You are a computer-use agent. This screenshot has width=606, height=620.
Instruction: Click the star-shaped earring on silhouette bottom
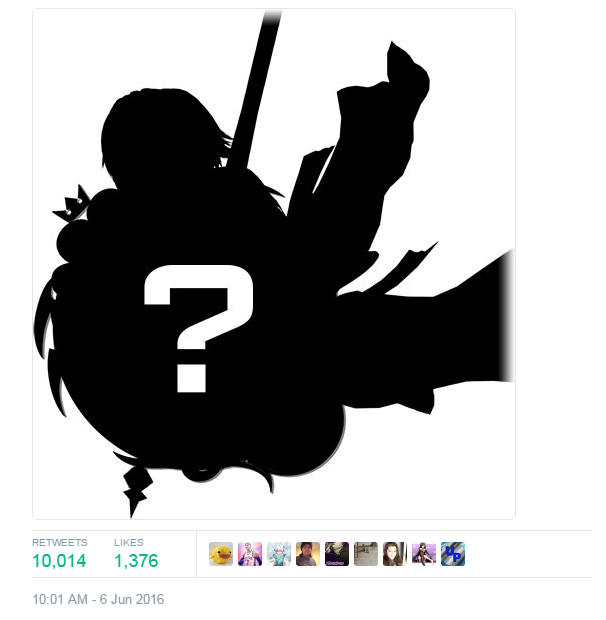coord(137,491)
